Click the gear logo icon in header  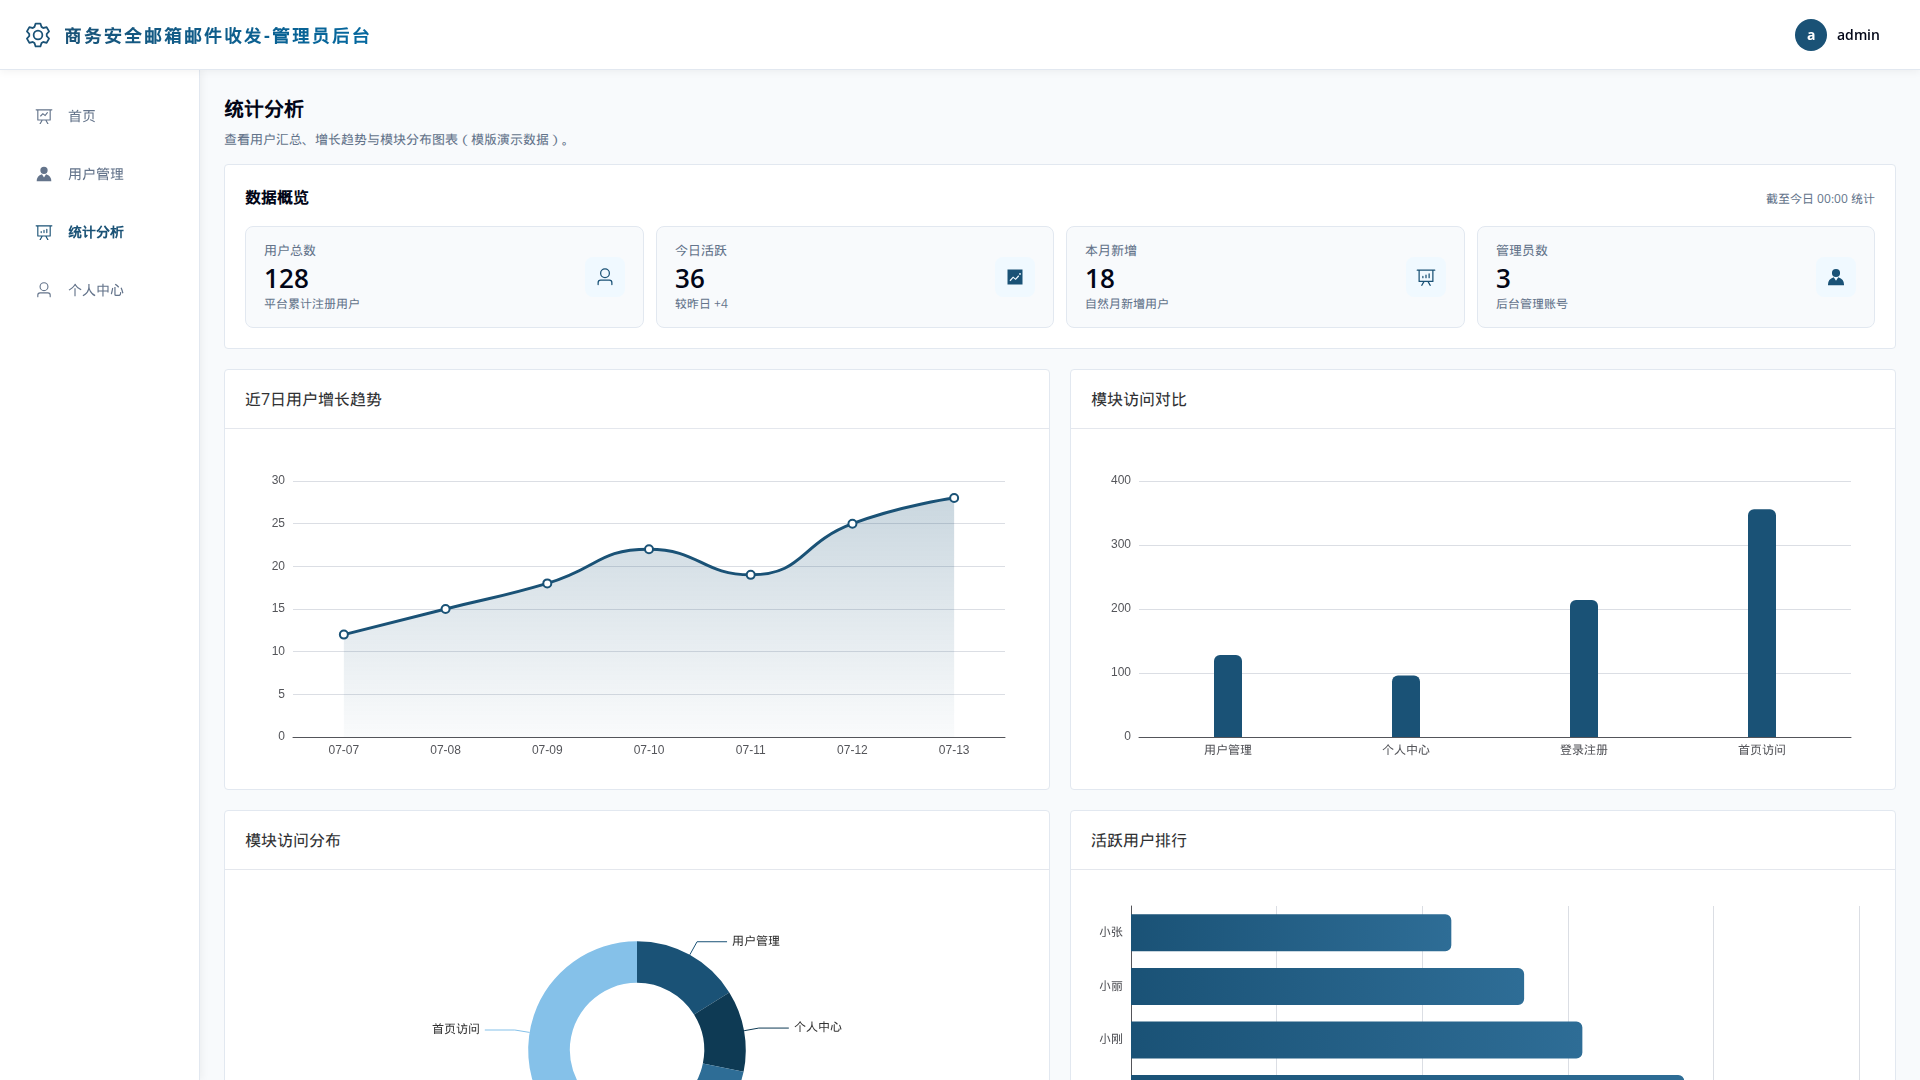click(x=38, y=35)
